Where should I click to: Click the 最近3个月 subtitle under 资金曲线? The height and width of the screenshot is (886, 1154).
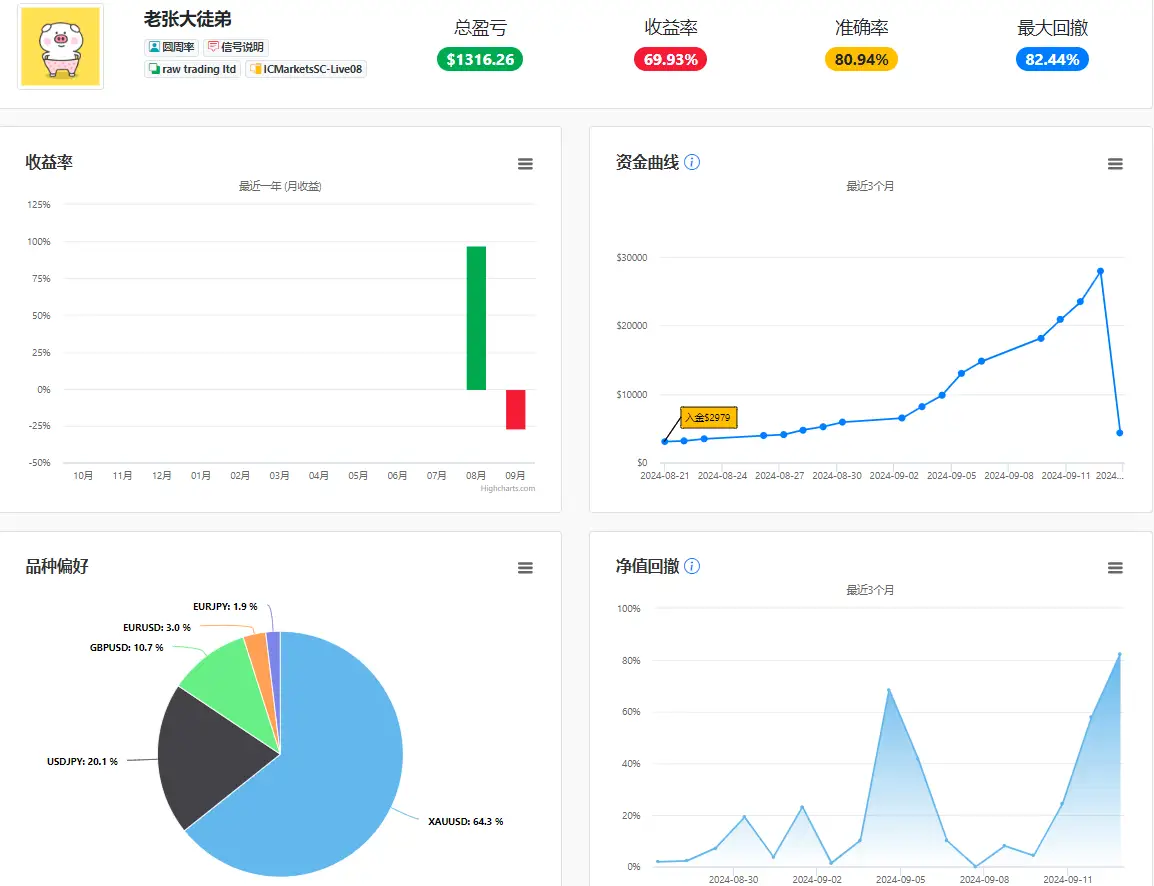(x=870, y=186)
